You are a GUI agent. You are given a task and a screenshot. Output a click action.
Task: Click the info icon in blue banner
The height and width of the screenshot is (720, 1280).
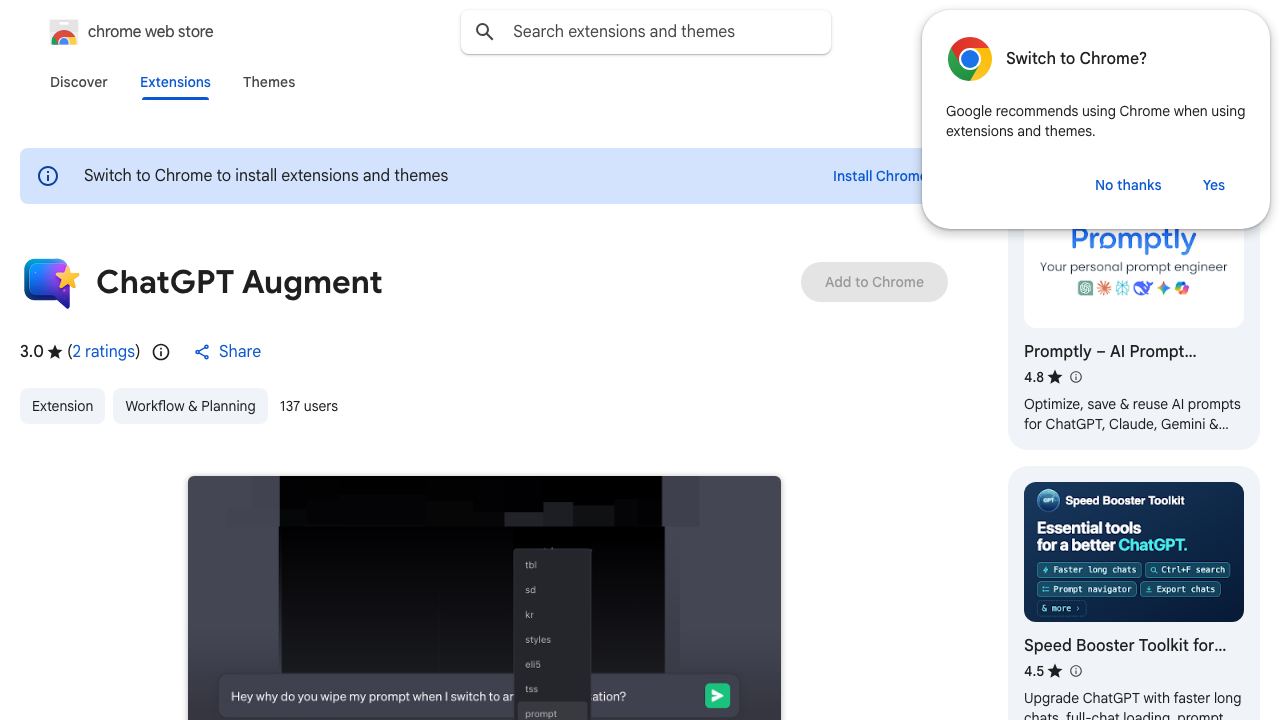[x=48, y=176]
